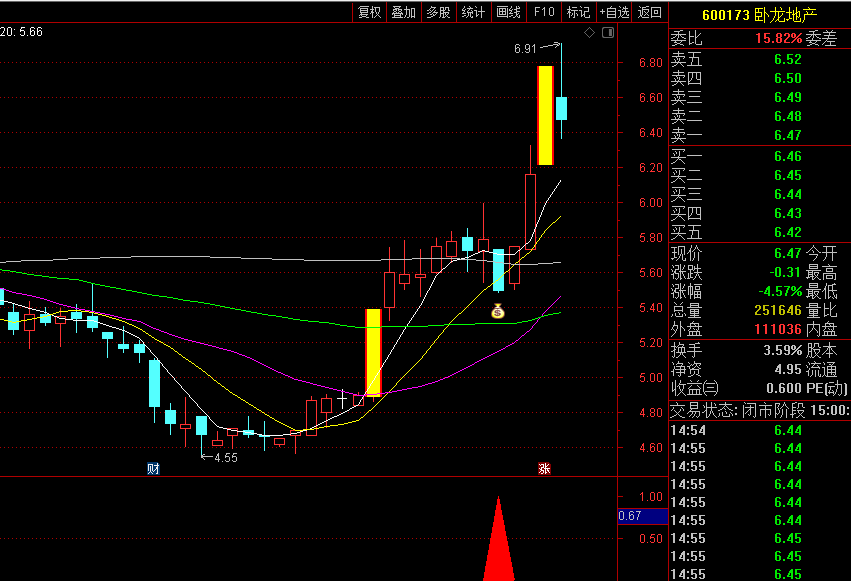Click the 买四 price 6.43
The width and height of the screenshot is (851, 581).
(x=788, y=213)
